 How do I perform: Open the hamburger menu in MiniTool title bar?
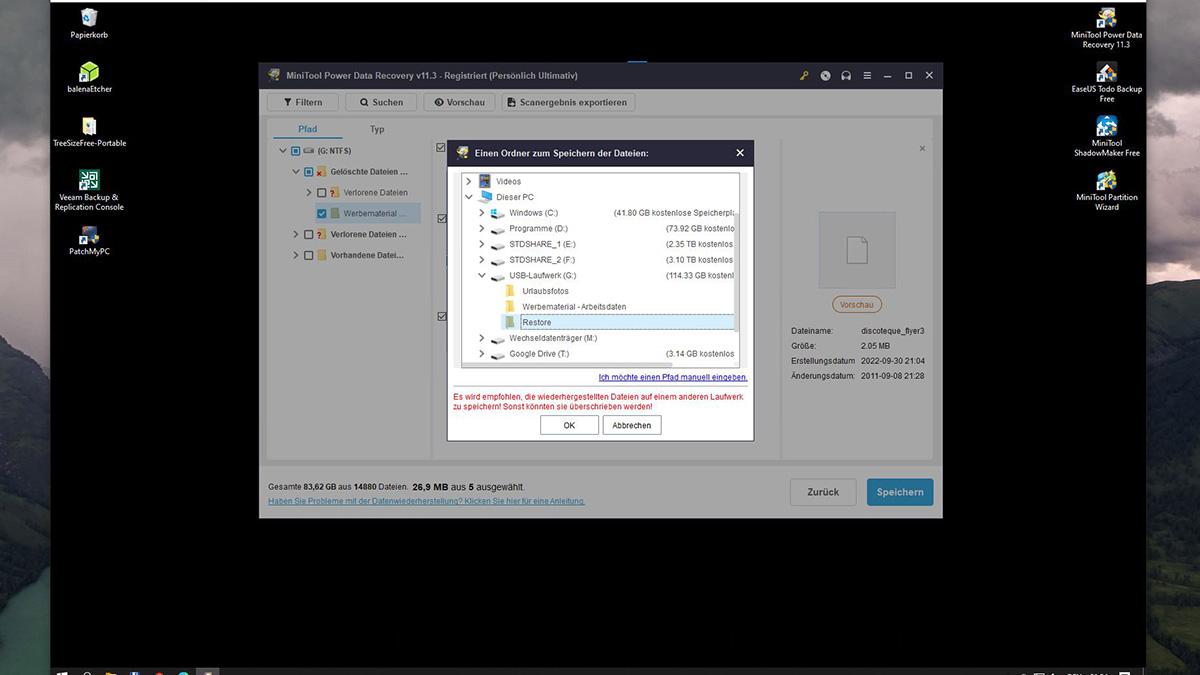tap(867, 75)
